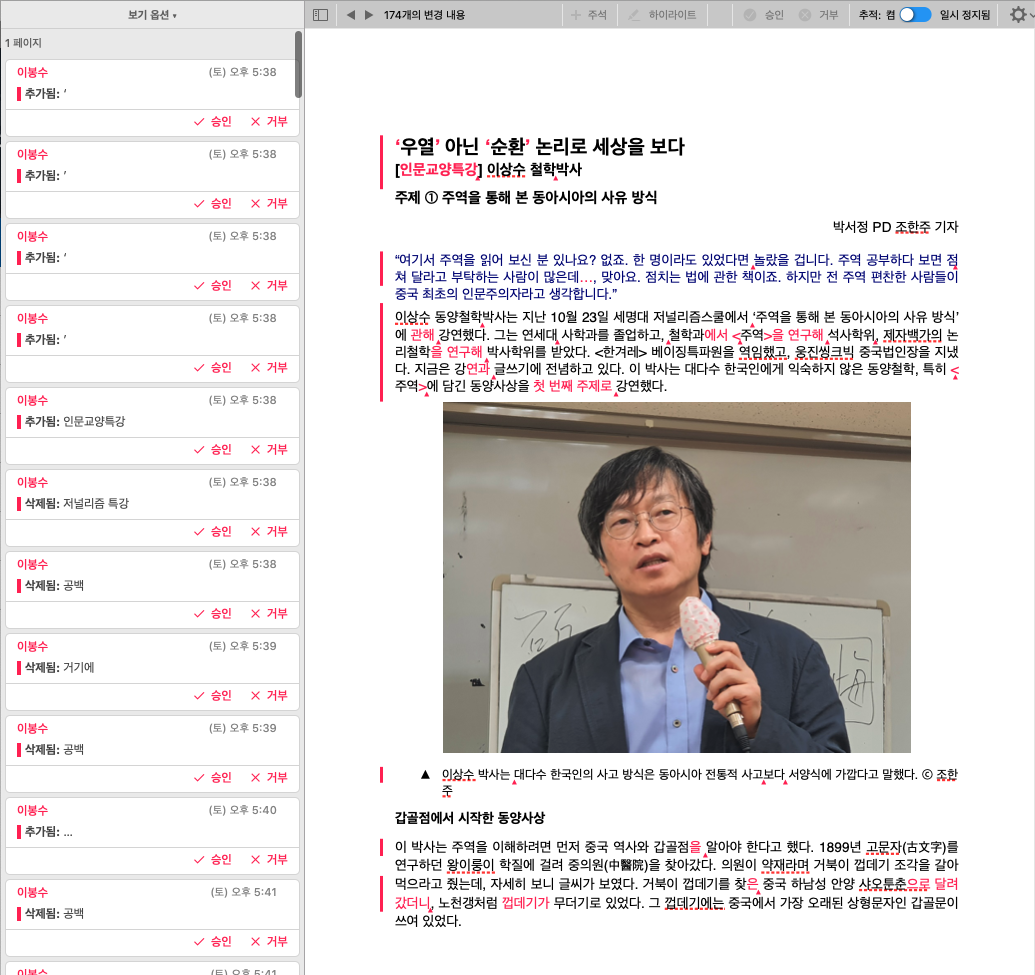The height and width of the screenshot is (975, 1035).
Task: Accept the '거기에' deletion
Action: click(x=213, y=695)
